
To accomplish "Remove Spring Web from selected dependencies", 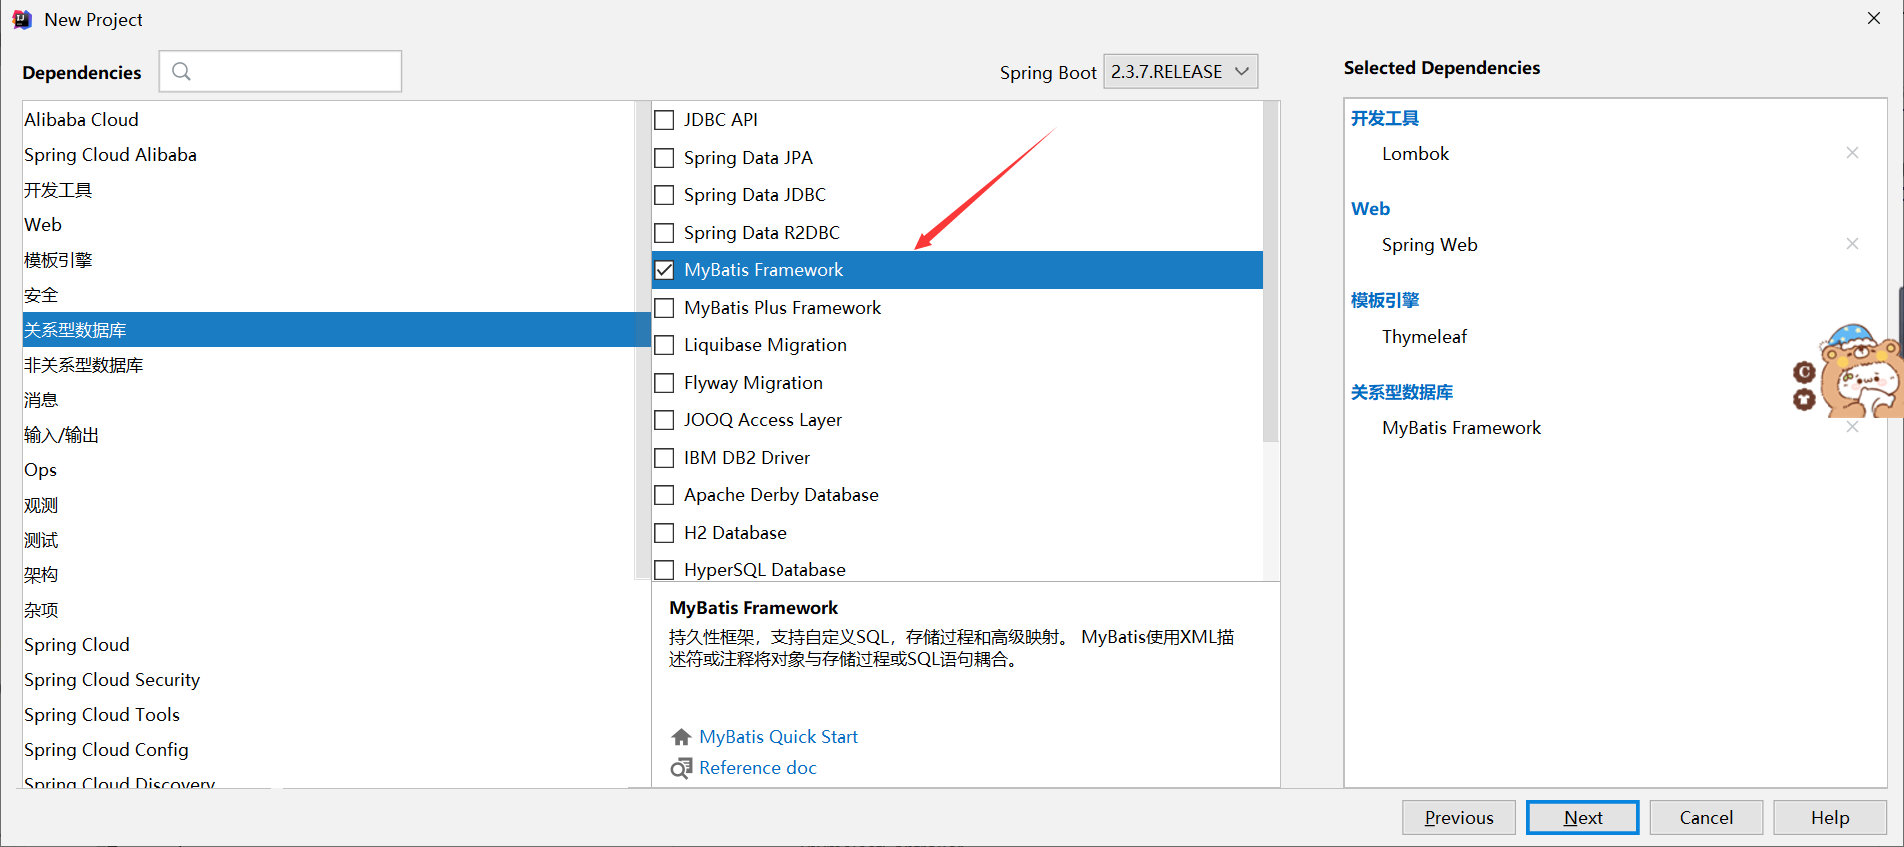I will point(1852,244).
